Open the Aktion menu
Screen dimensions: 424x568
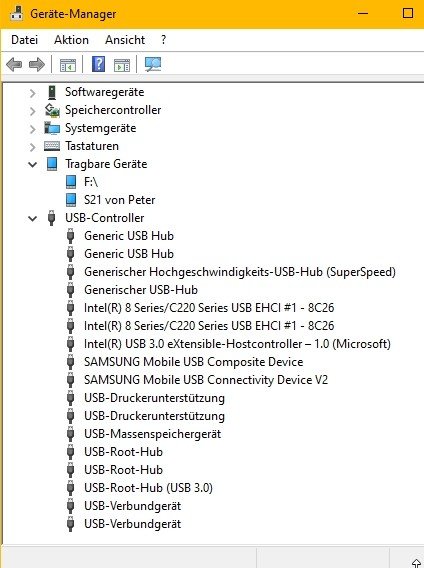(71, 39)
